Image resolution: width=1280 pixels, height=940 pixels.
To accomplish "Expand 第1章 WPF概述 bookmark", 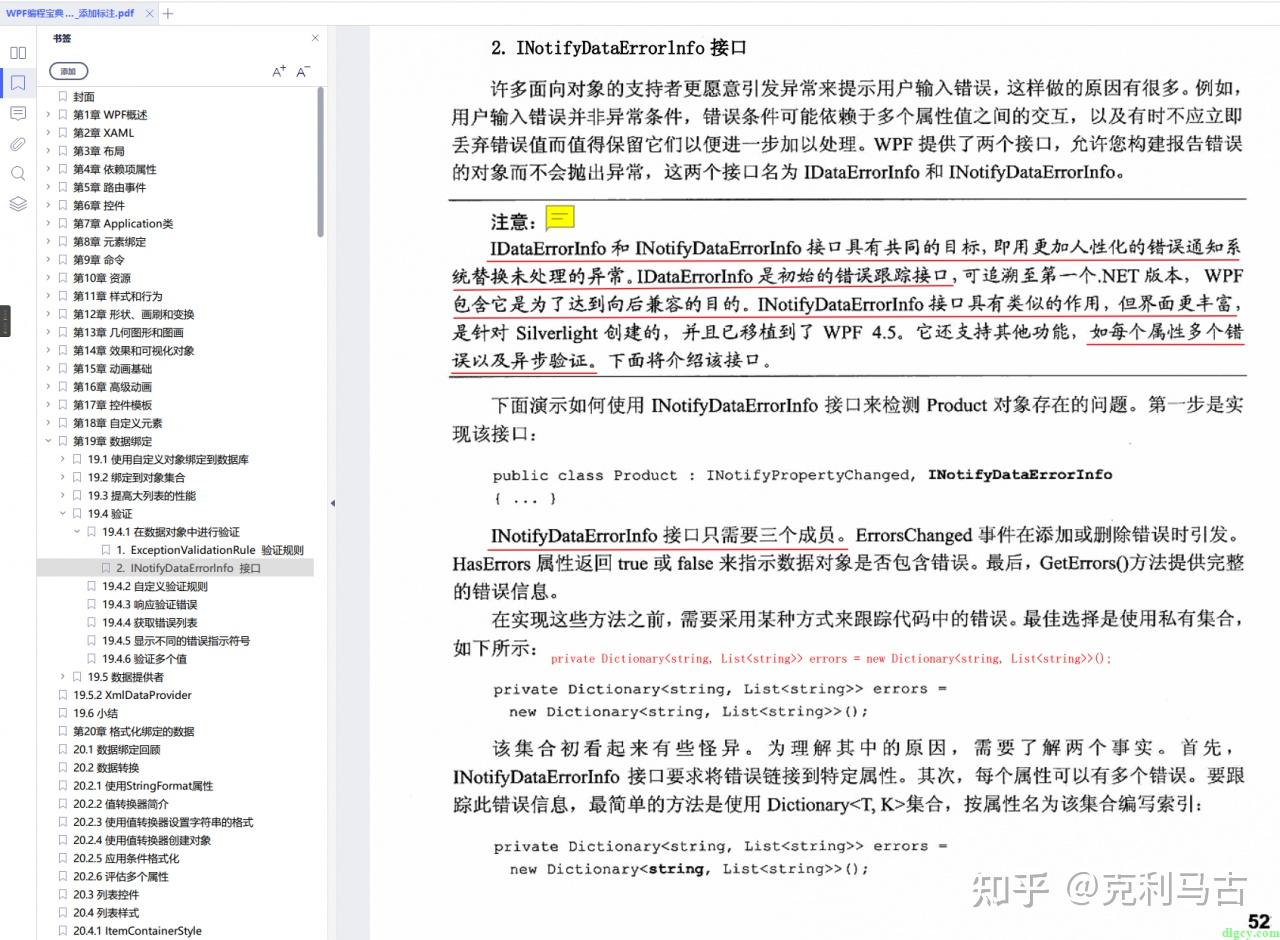I will click(x=48, y=115).
